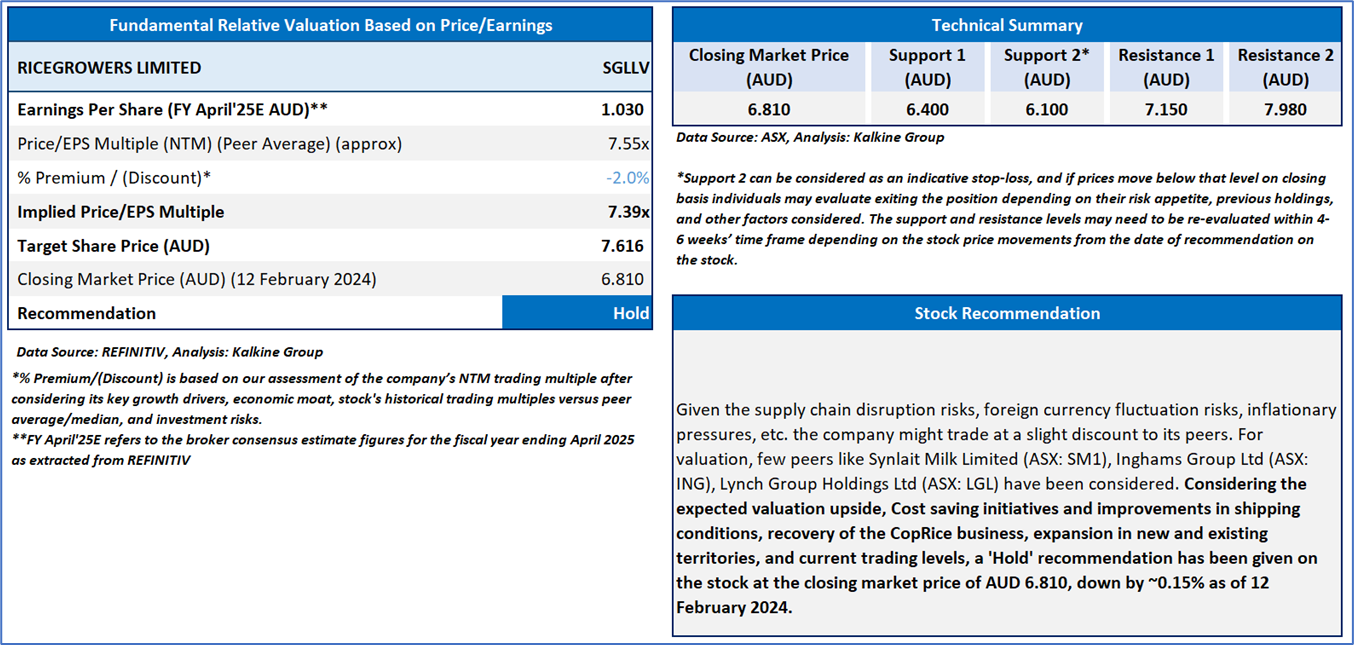Screen dimensions: 1354x645
Task: Select the Support 2 value 6.100
Action: (x=1047, y=110)
